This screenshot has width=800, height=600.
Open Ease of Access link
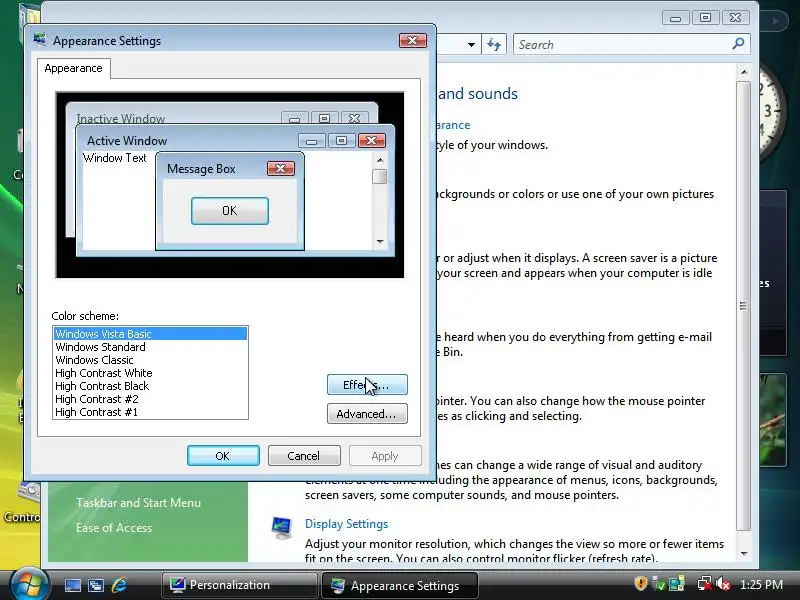pos(114,528)
